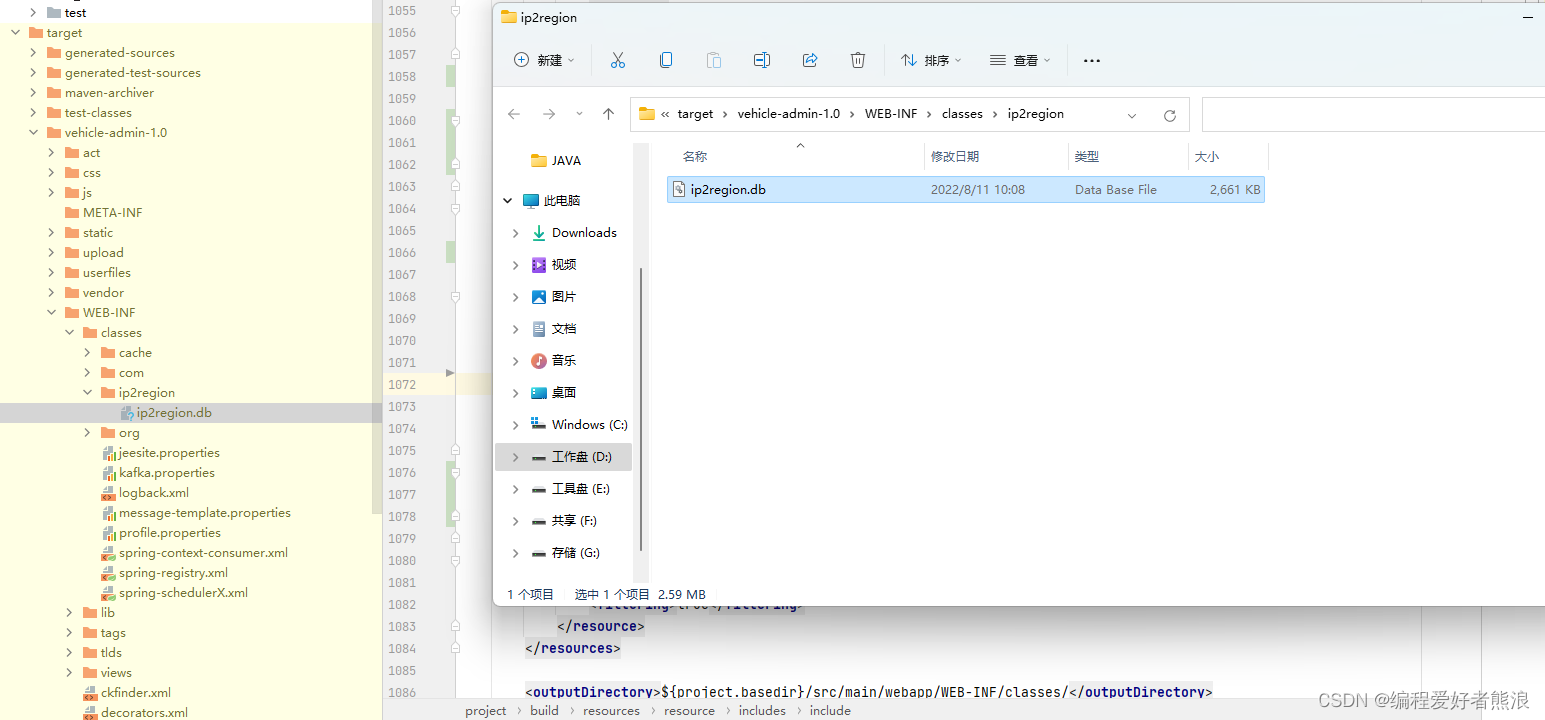1545x720 pixels.
Task: Click the build breadcrumb at the editor bottom
Action: (x=544, y=710)
